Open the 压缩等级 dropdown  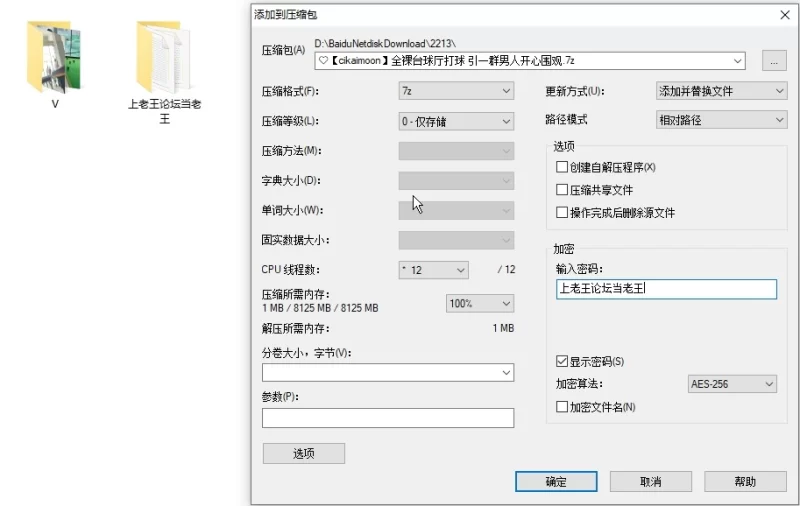pyautogui.click(x=456, y=121)
